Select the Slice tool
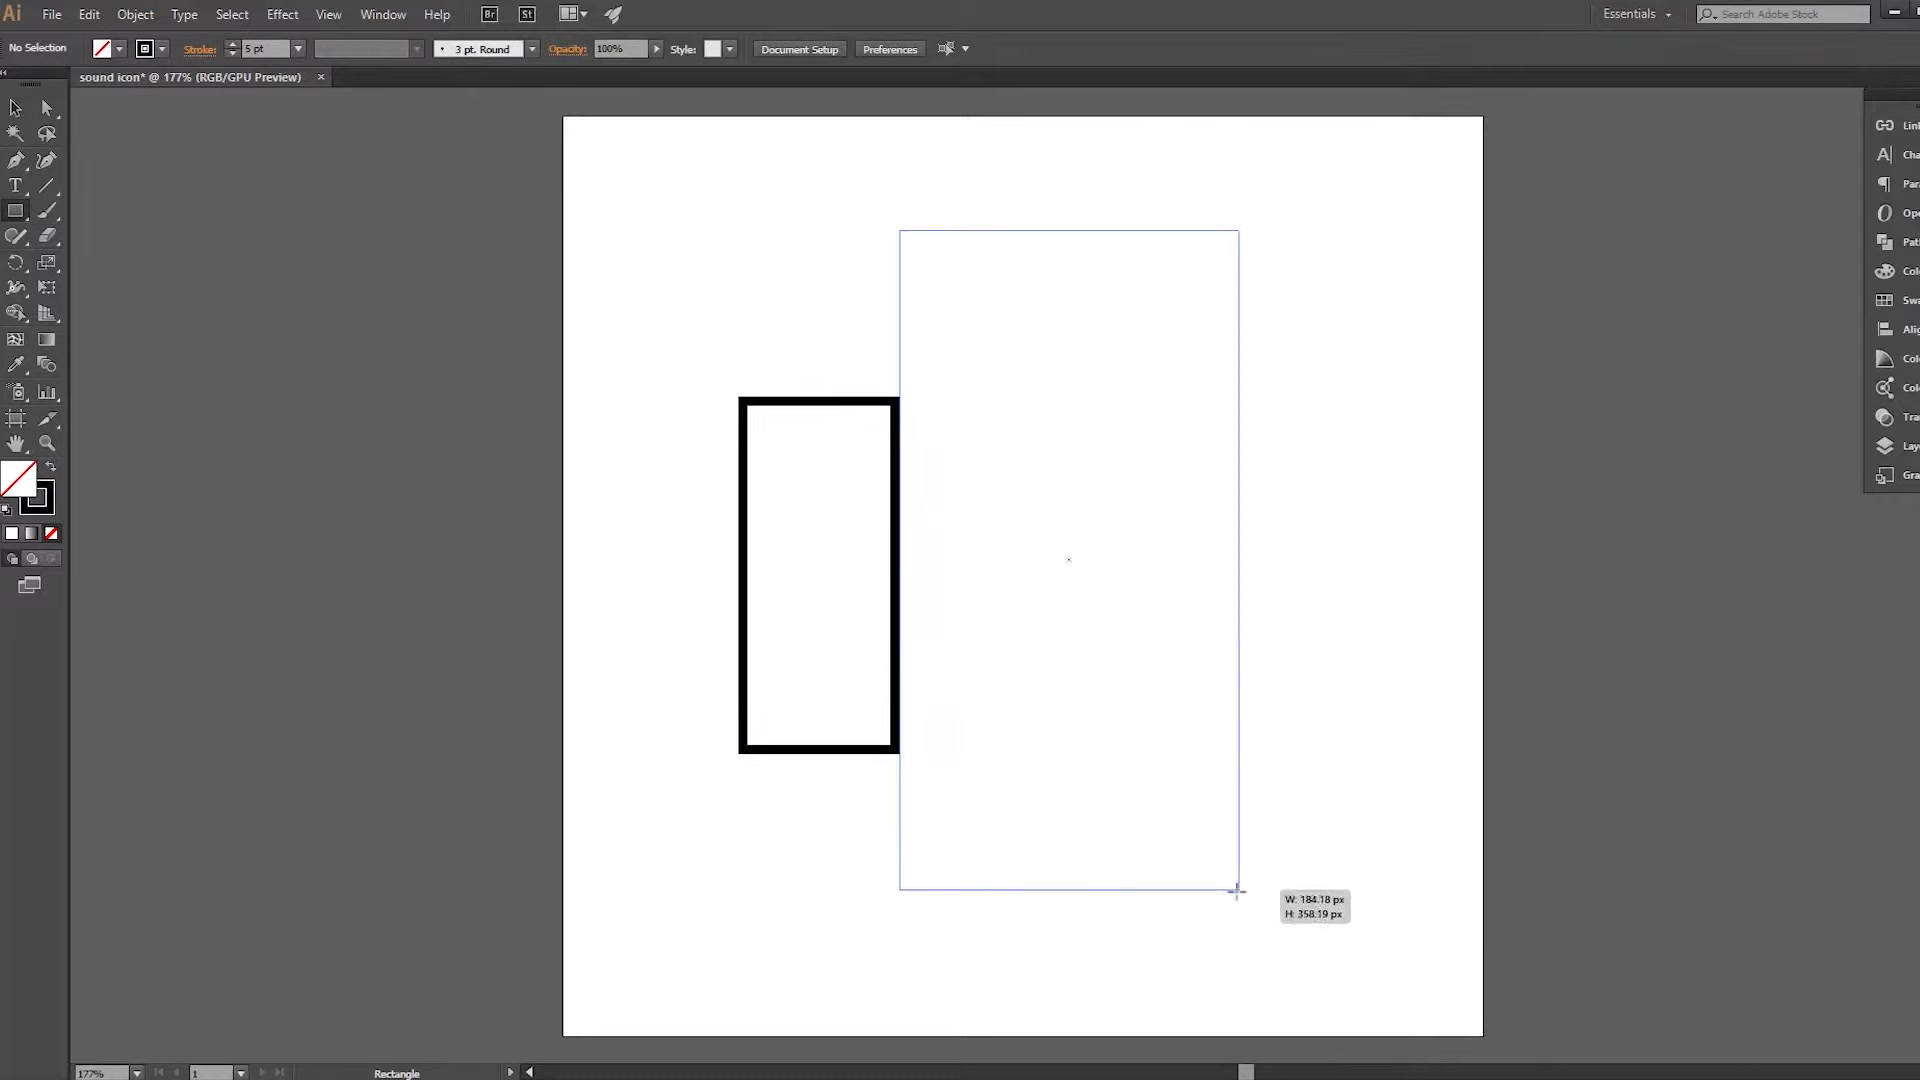This screenshot has height=1080, width=1920. point(47,419)
